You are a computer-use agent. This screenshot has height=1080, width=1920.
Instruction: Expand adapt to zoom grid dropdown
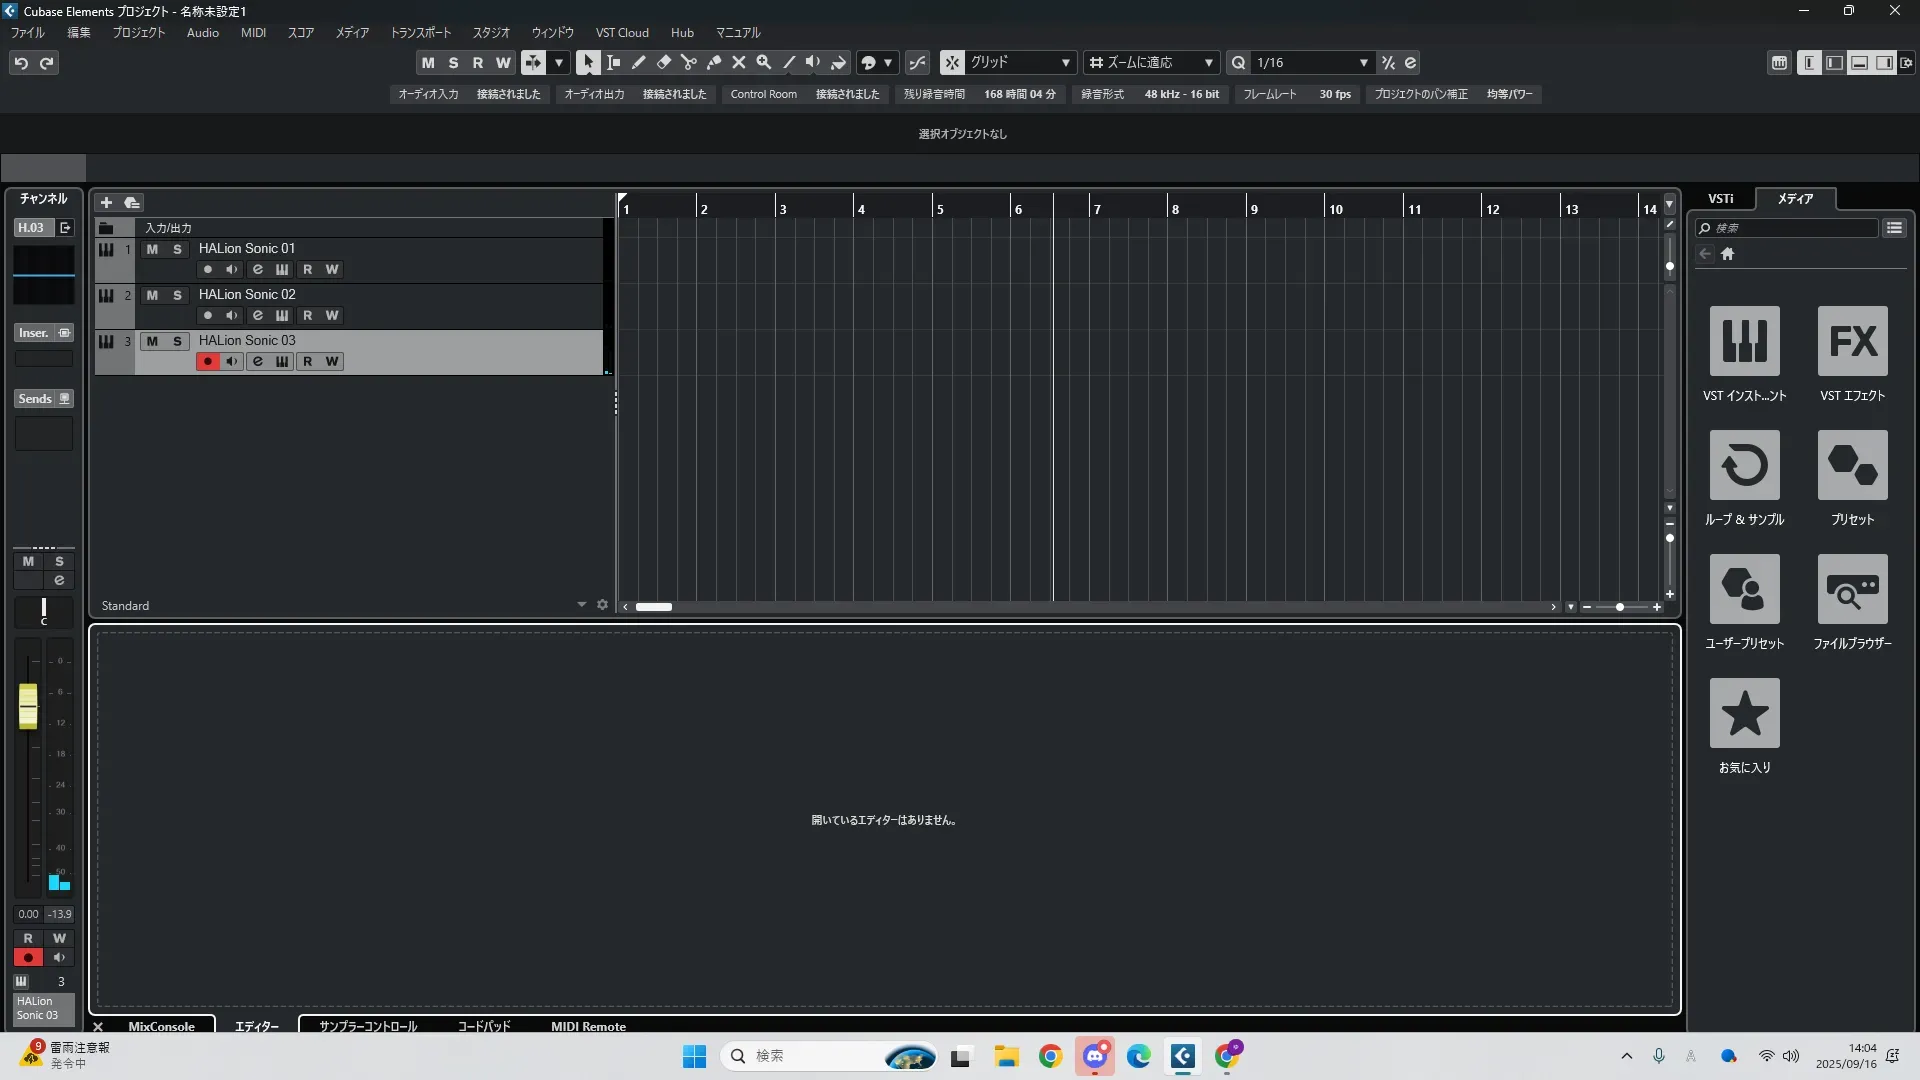click(x=1208, y=62)
